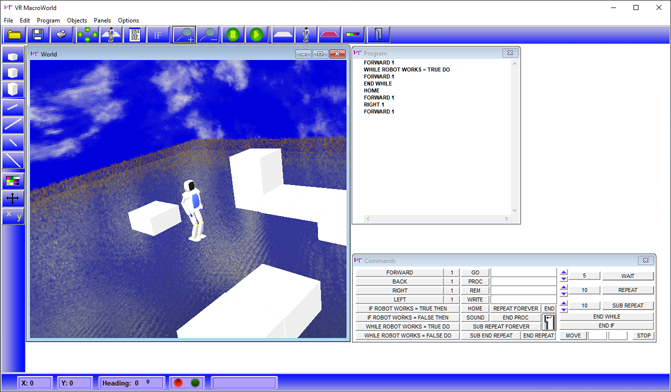Click the standing robot icon beside floor planes
The height and width of the screenshot is (392, 671).
(x=306, y=35)
